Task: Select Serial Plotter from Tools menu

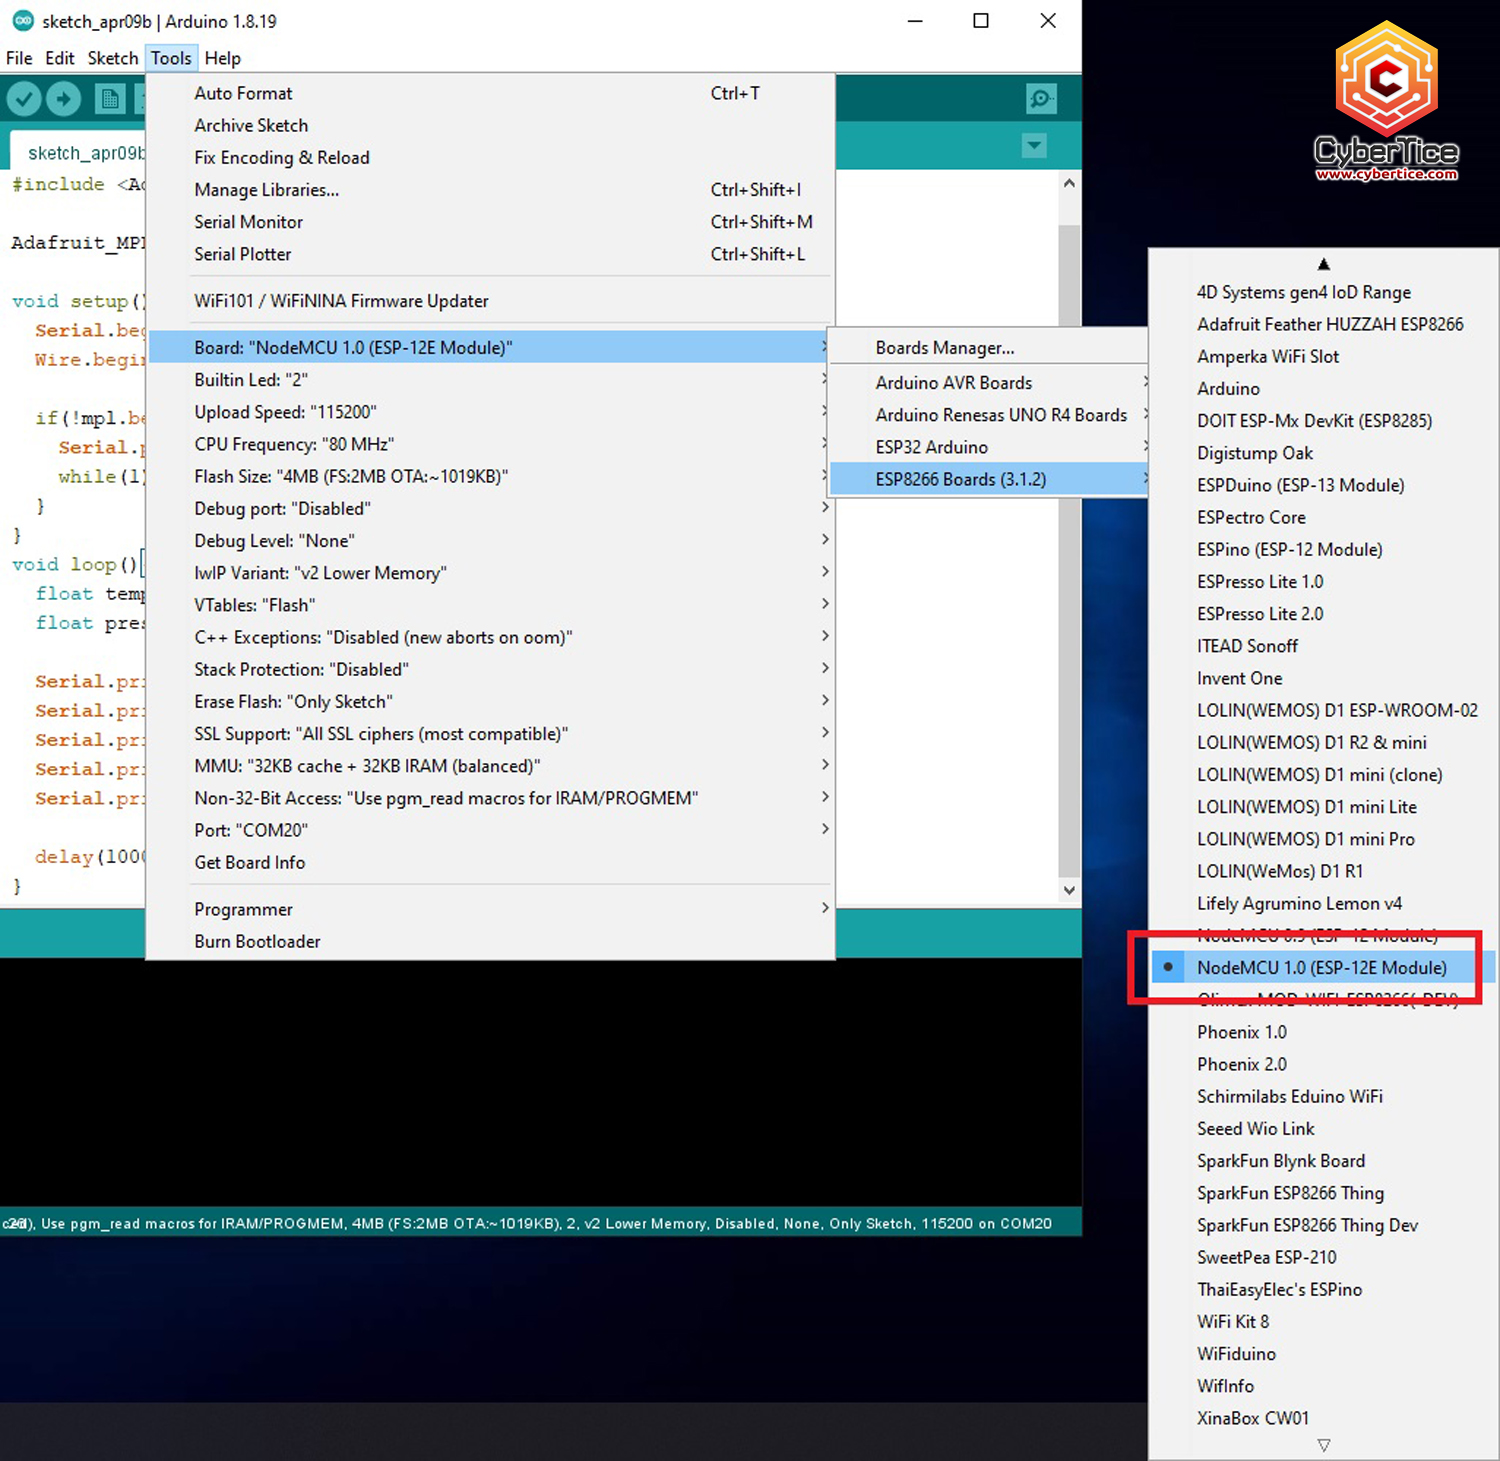Action: tap(243, 254)
